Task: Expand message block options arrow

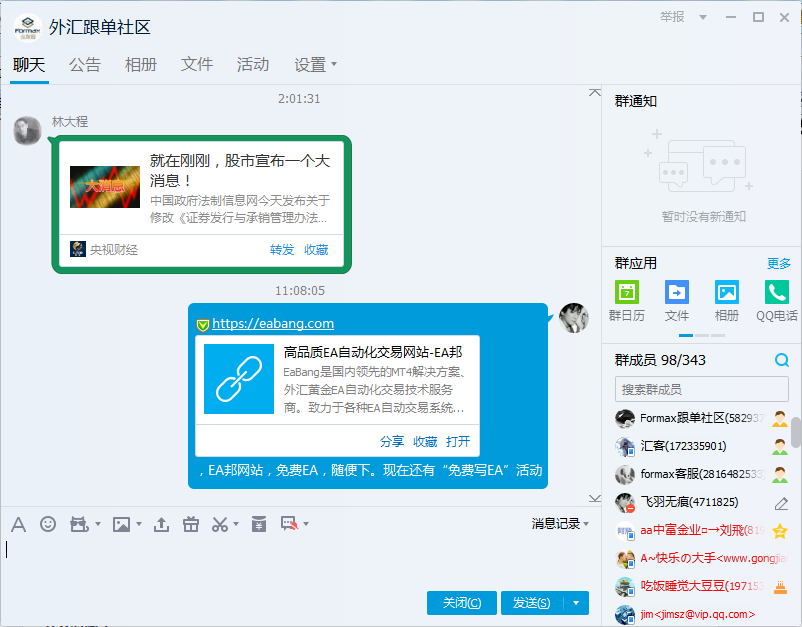Action: pyautogui.click(x=306, y=524)
